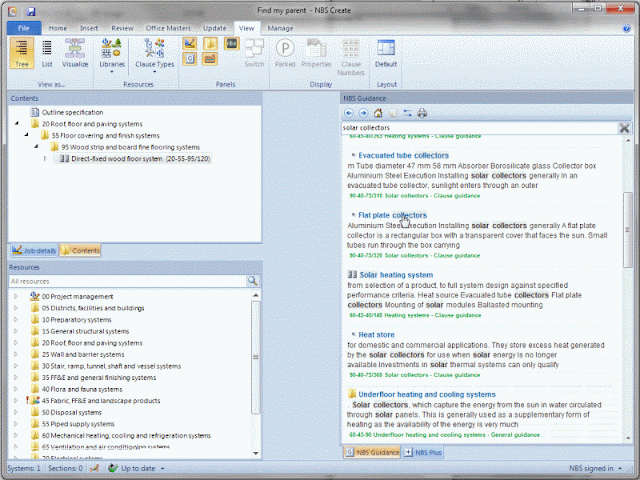640x480 pixels.
Task: Click the Resources list scrollbar thumb
Action: 256,358
